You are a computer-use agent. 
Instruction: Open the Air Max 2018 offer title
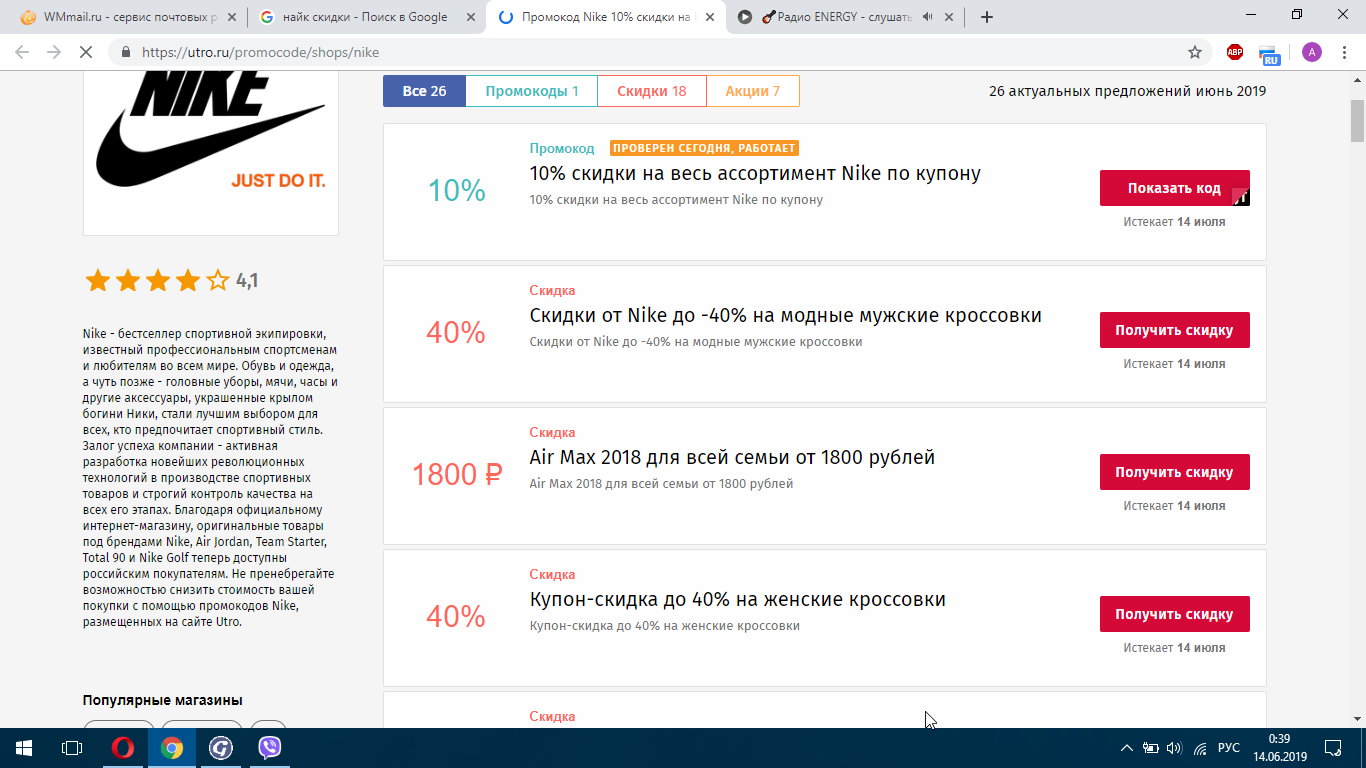point(732,458)
